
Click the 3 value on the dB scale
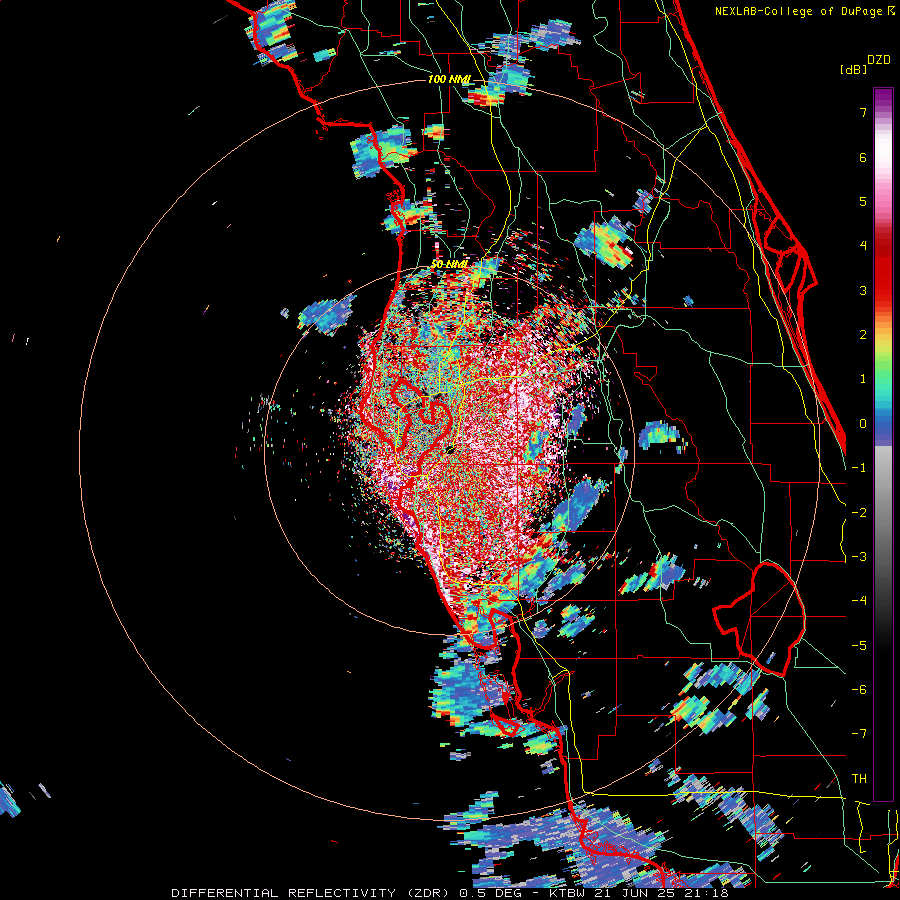[863, 290]
